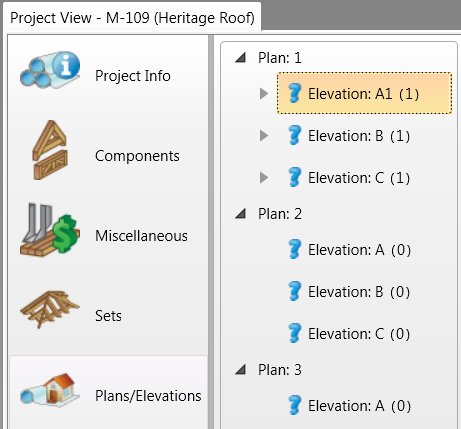Image resolution: width=461 pixels, height=429 pixels.
Task: Select the Sets roof frame icon
Action: click(50, 309)
